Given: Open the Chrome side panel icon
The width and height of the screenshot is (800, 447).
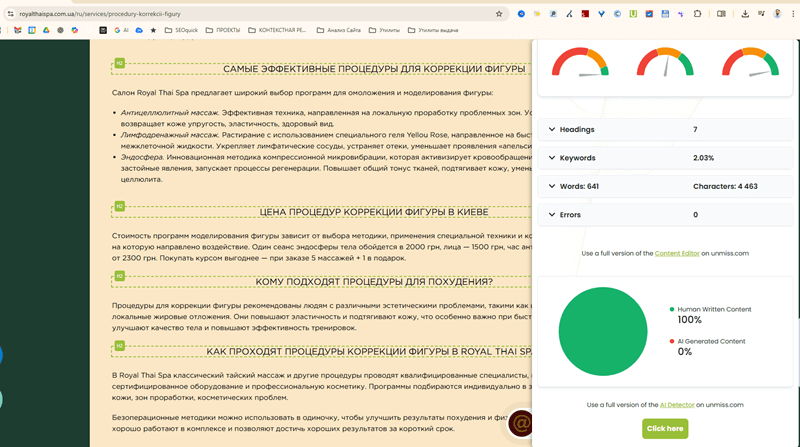Looking at the screenshot, I should click(x=721, y=14).
